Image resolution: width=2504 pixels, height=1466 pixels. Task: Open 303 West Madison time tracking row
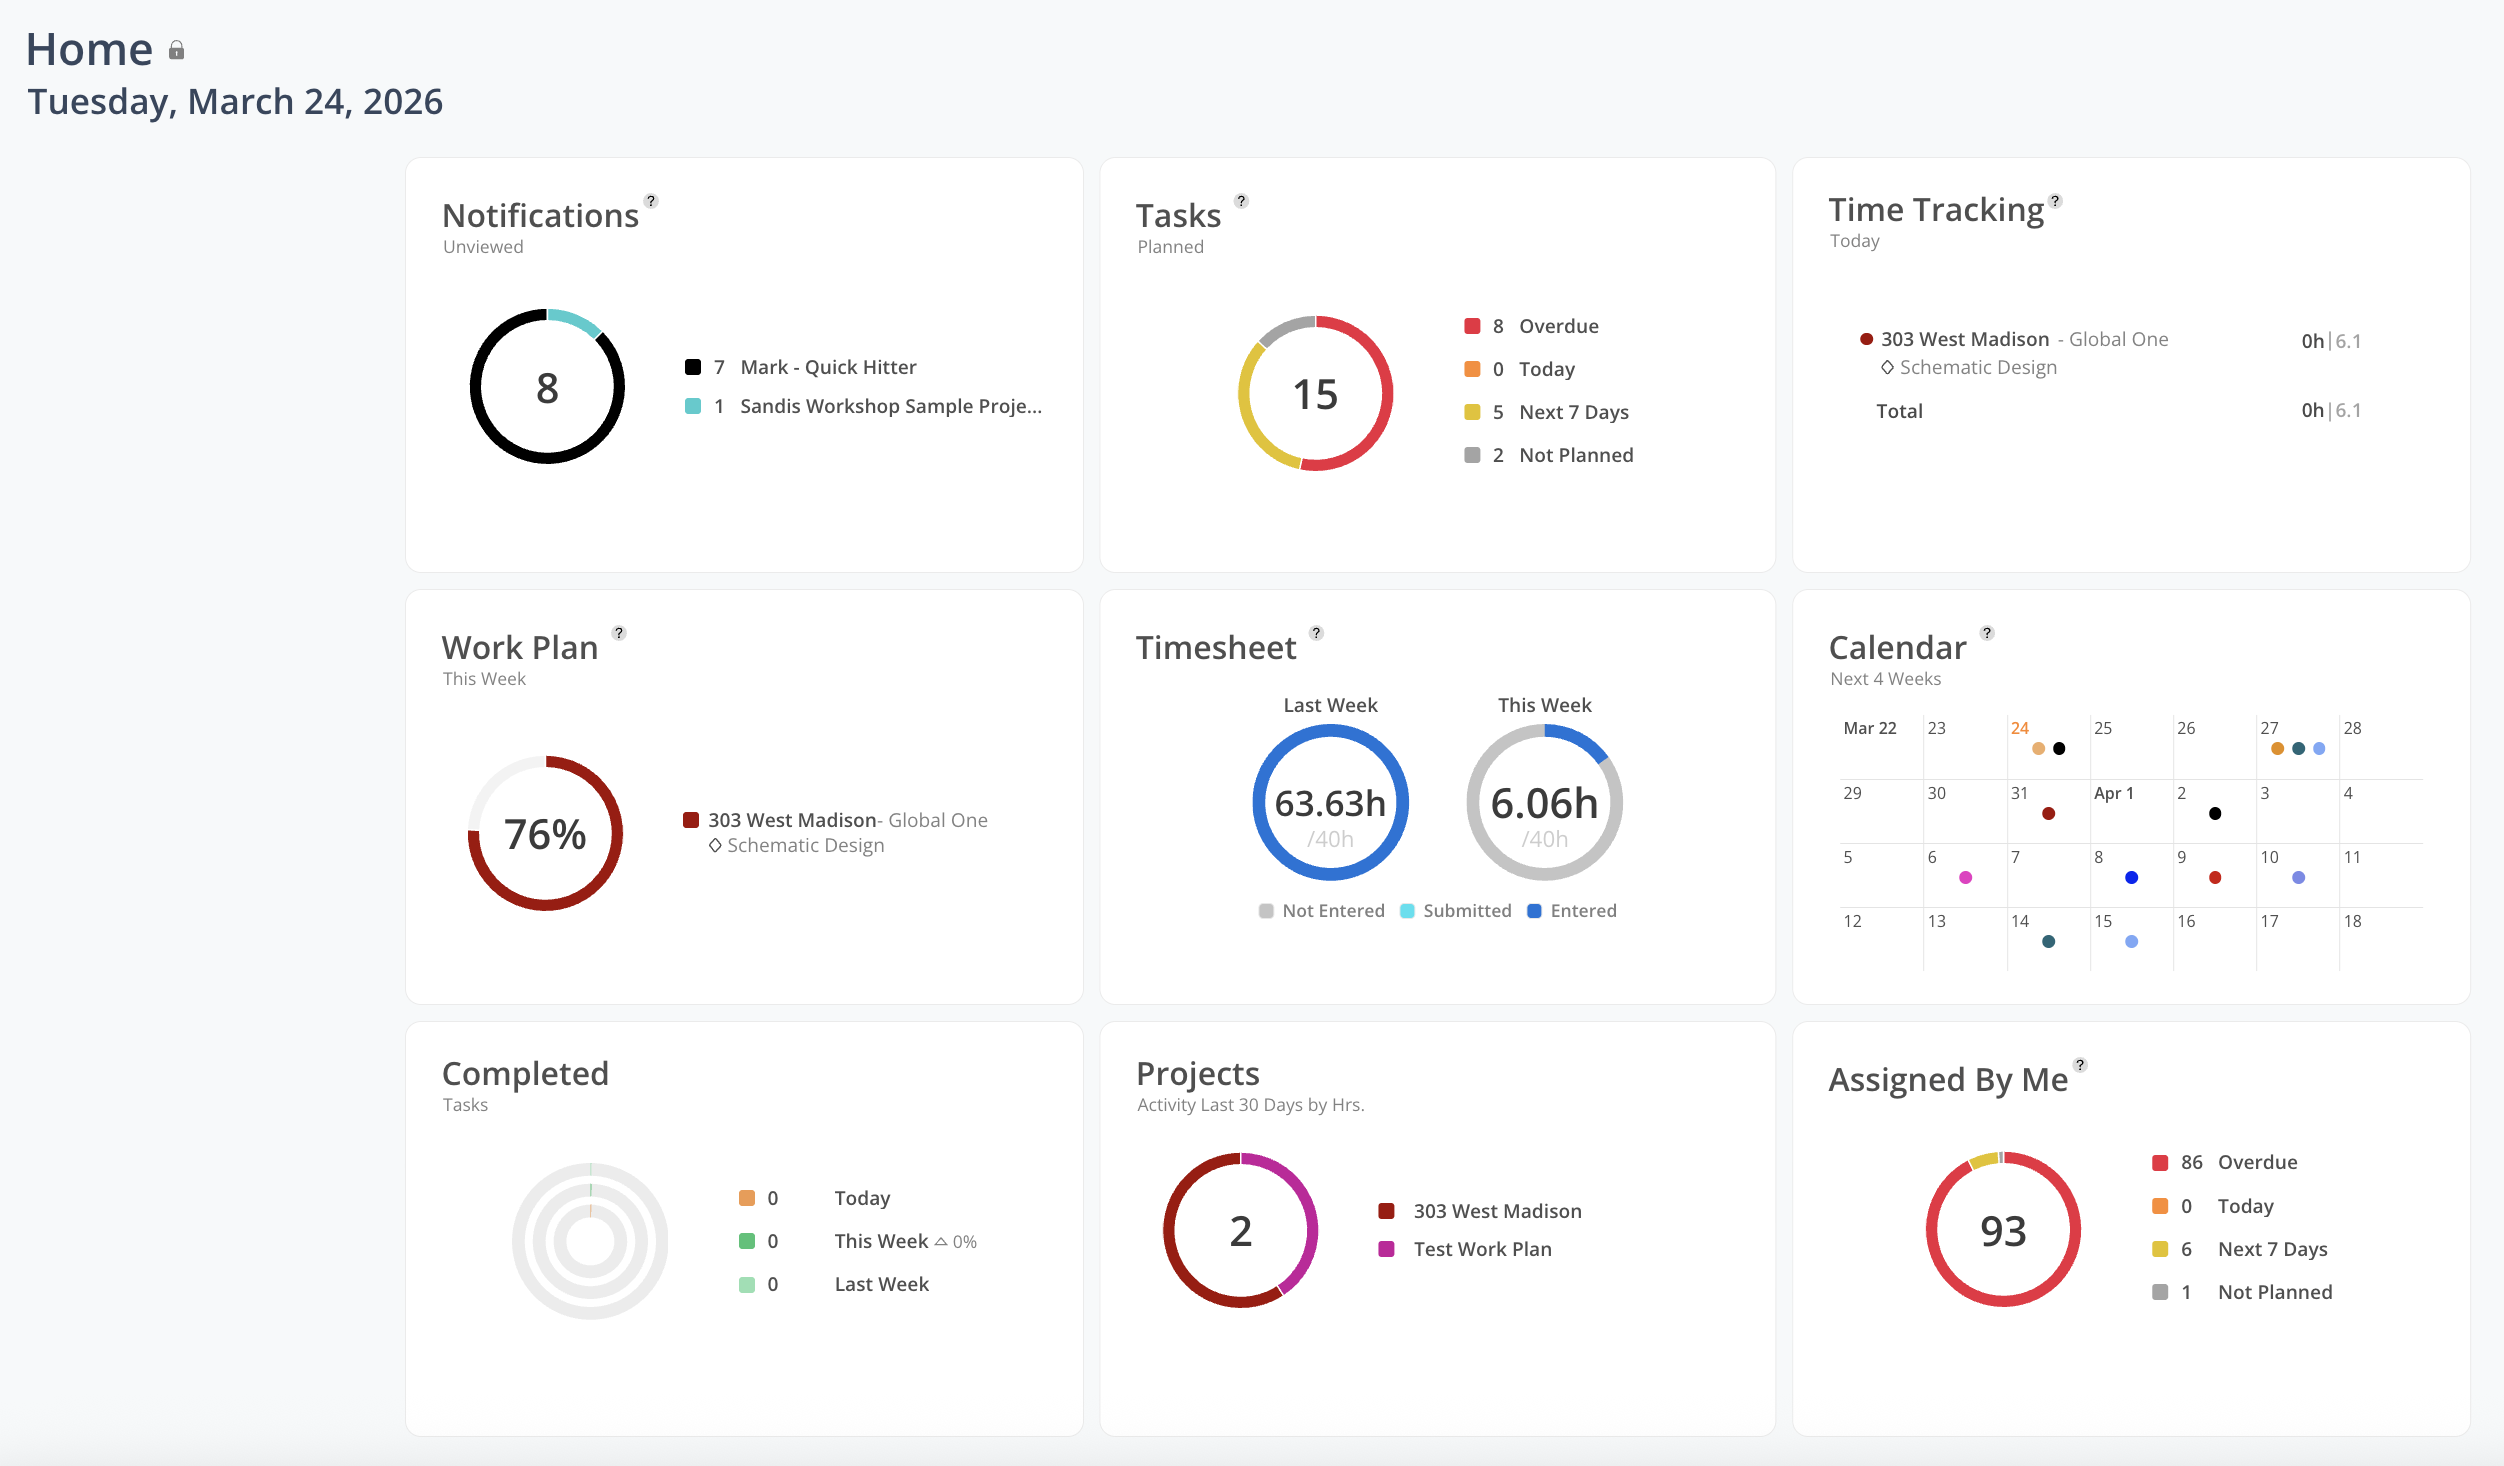click(x=1964, y=339)
